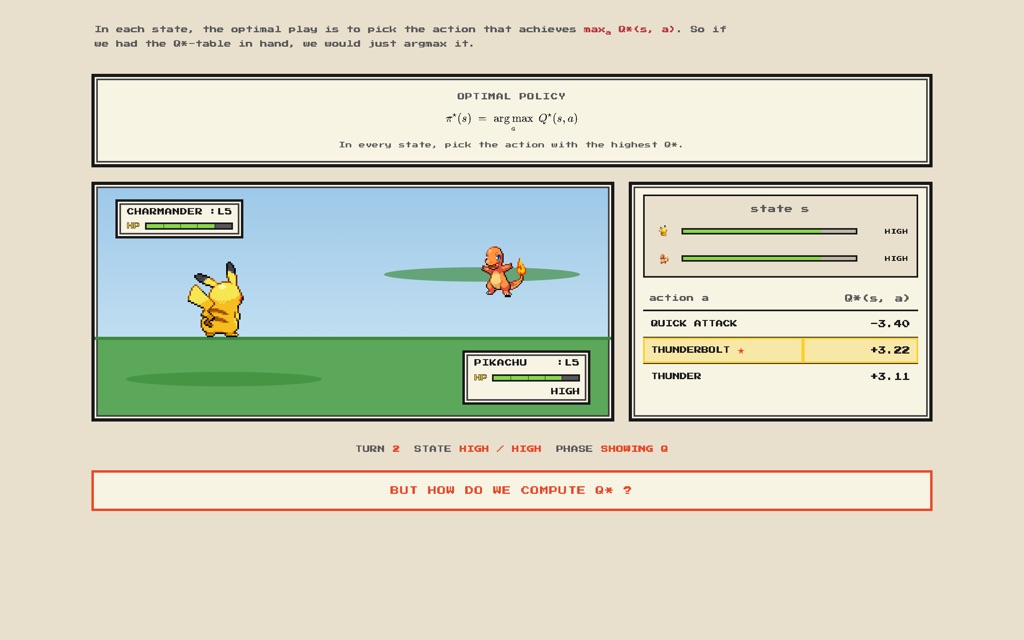Screen dimensions: 1024x640
Task: Click the 'Q*(s, a)' column header
Action: point(876,298)
